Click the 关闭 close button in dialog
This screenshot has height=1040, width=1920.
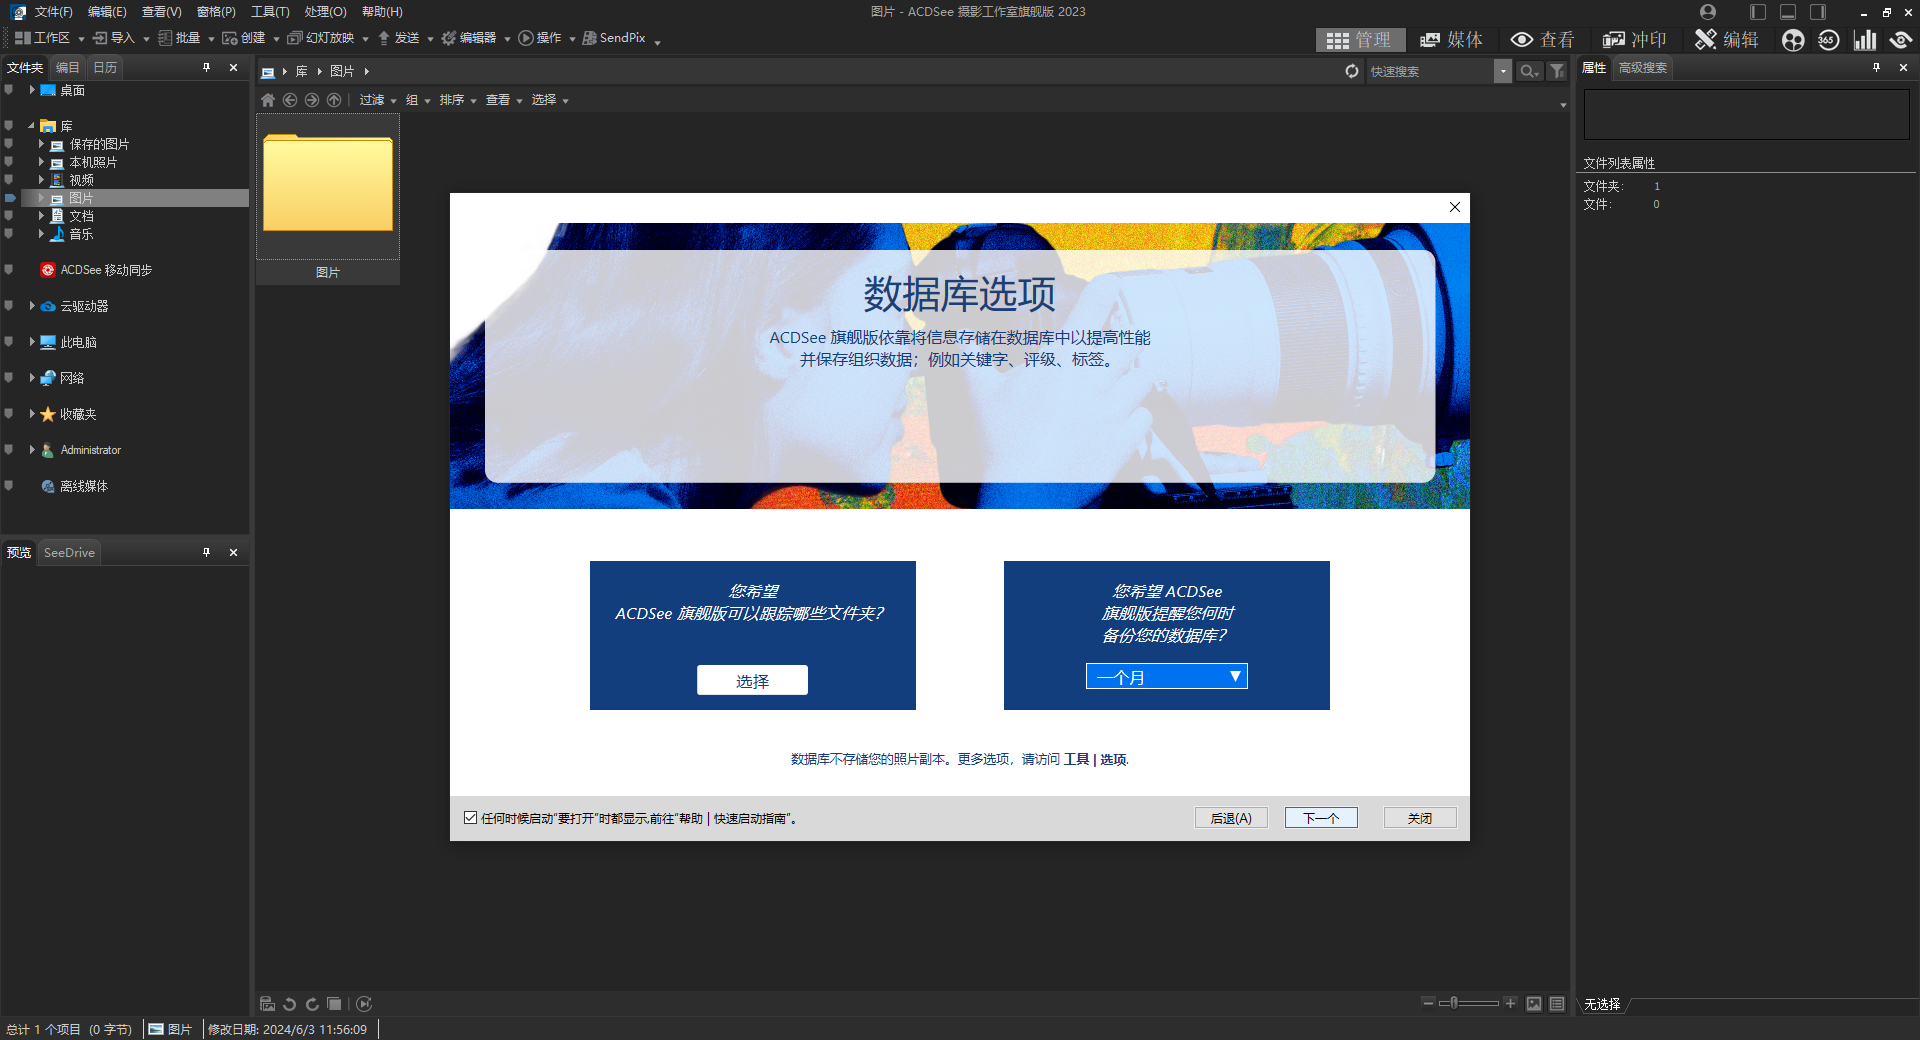(1420, 818)
